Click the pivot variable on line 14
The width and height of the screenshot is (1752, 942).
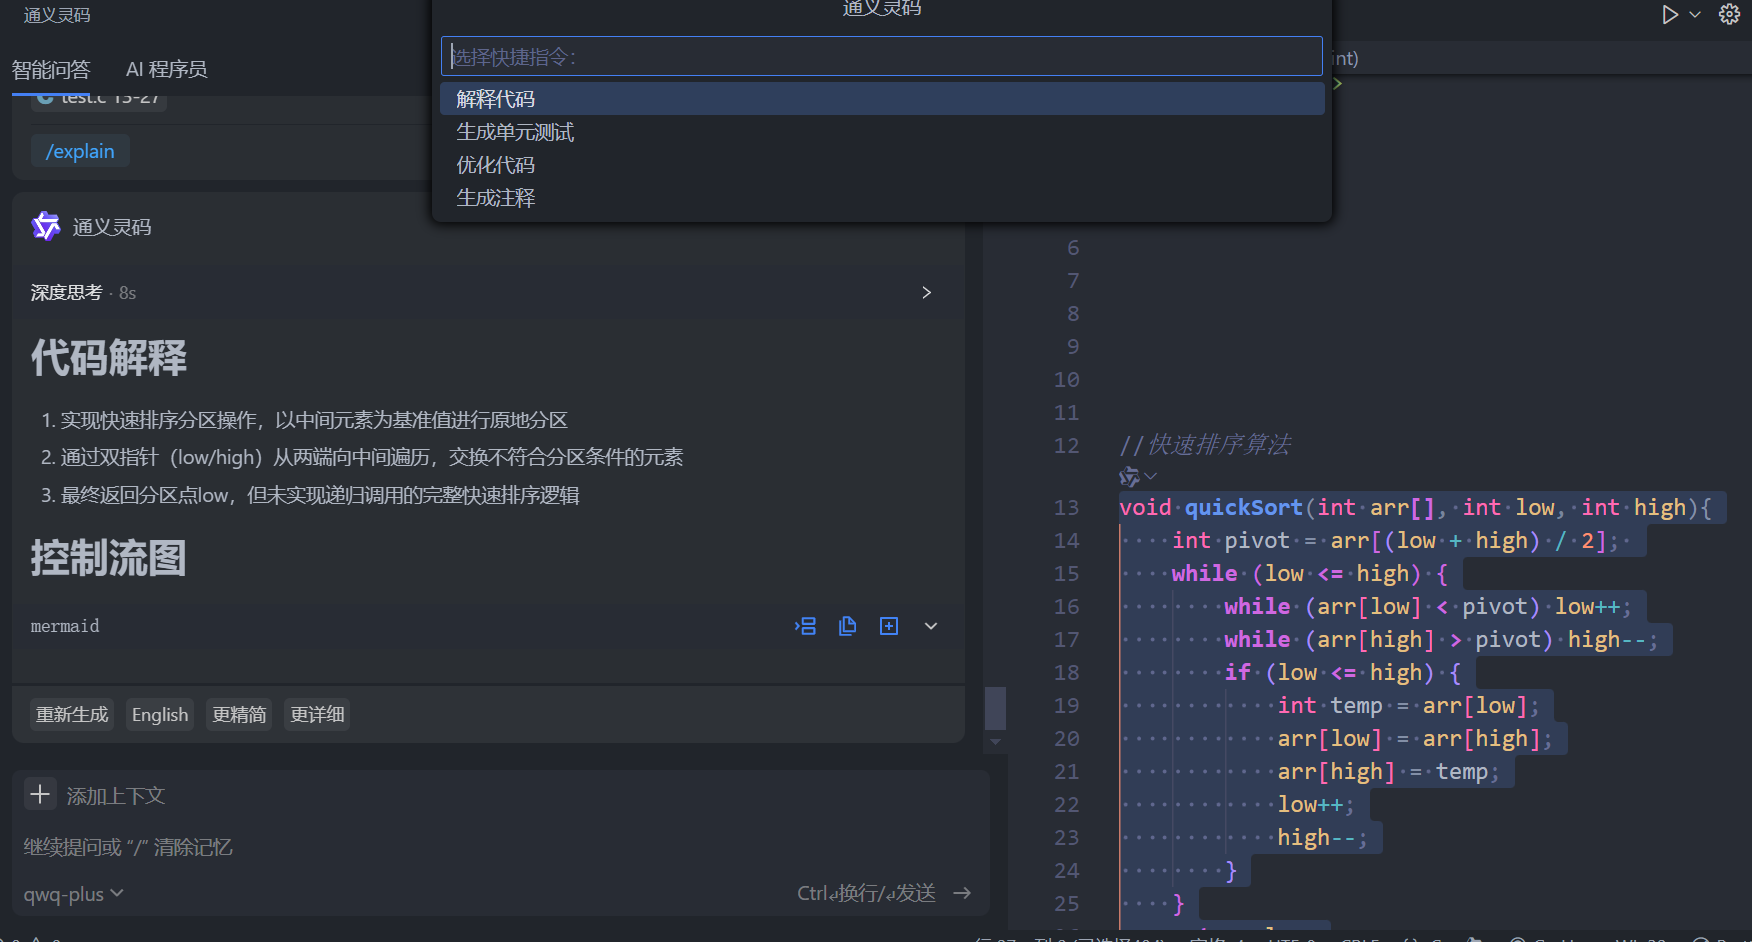click(1257, 540)
